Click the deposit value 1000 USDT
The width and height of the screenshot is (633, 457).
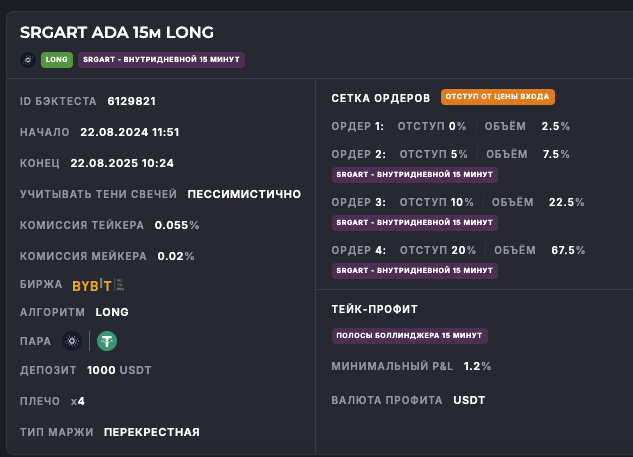coord(119,370)
